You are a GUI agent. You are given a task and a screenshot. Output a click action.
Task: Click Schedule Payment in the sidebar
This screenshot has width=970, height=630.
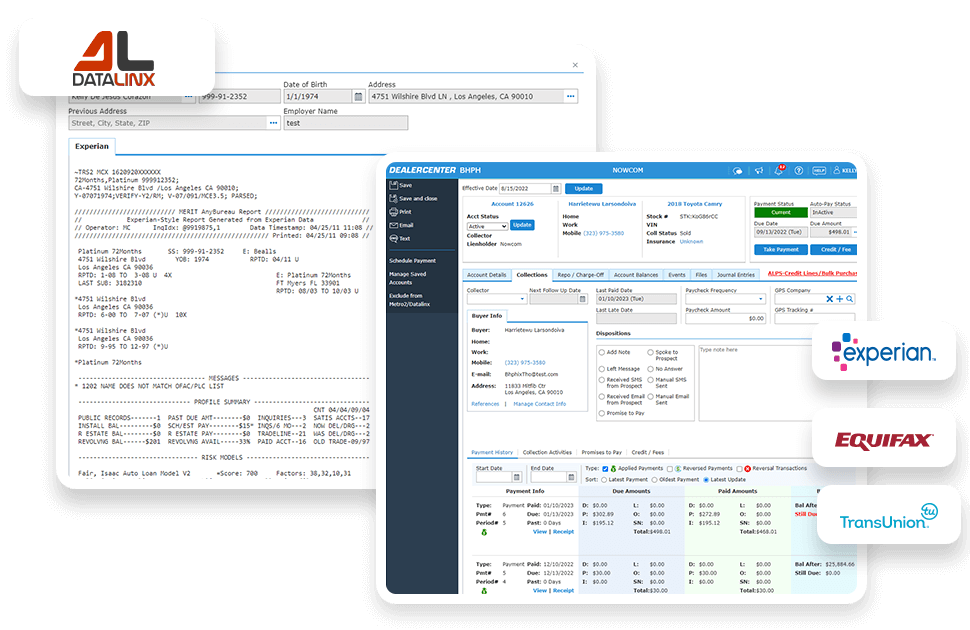[x=412, y=261]
